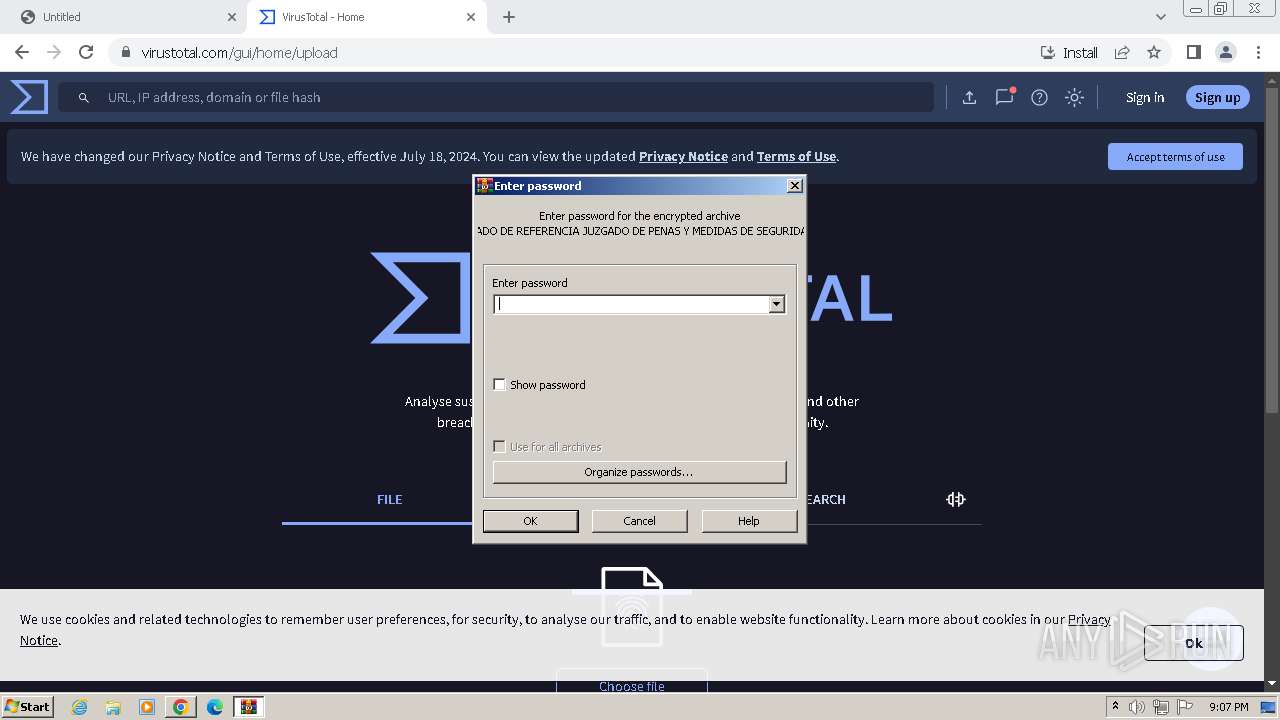Open File Explorer from the taskbar

(x=113, y=707)
